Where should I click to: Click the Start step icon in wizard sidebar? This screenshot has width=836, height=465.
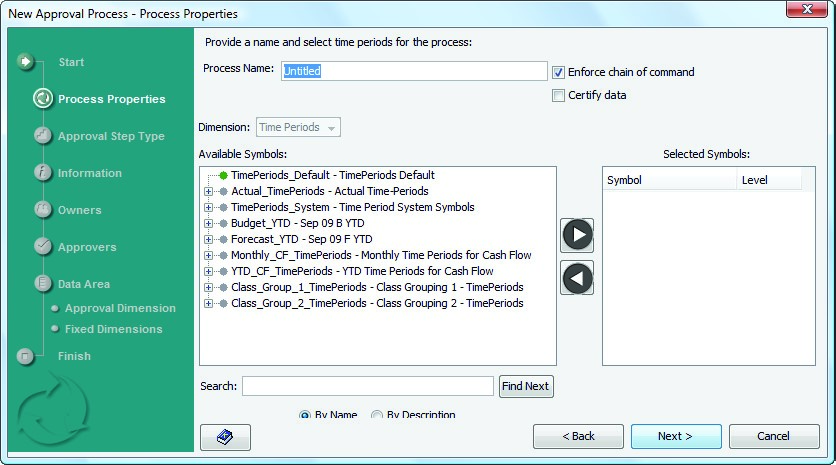tap(25, 62)
